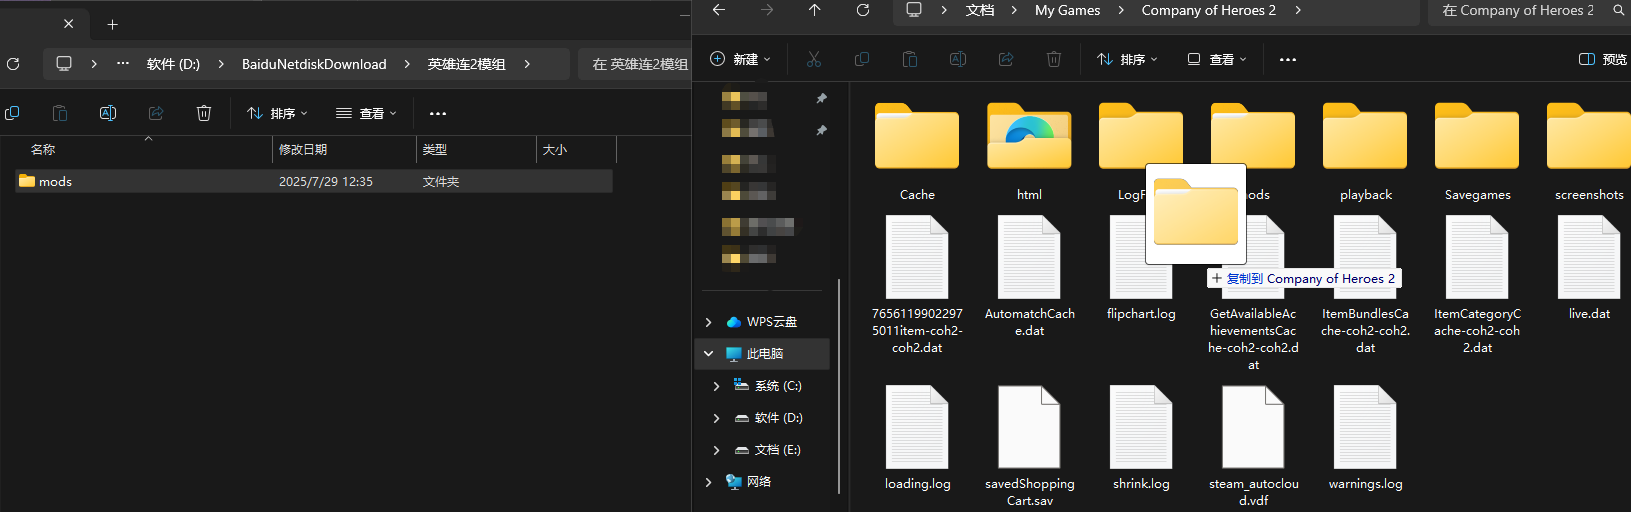Click the Paste icon in the right window toolbar
Image resolution: width=1631 pixels, height=512 pixels.
910,59
